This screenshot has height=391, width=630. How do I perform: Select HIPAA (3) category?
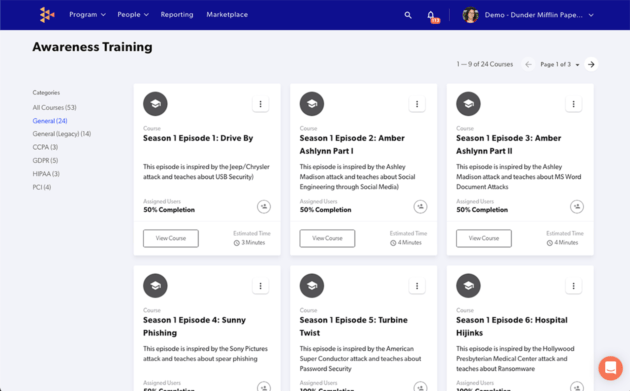coord(46,174)
